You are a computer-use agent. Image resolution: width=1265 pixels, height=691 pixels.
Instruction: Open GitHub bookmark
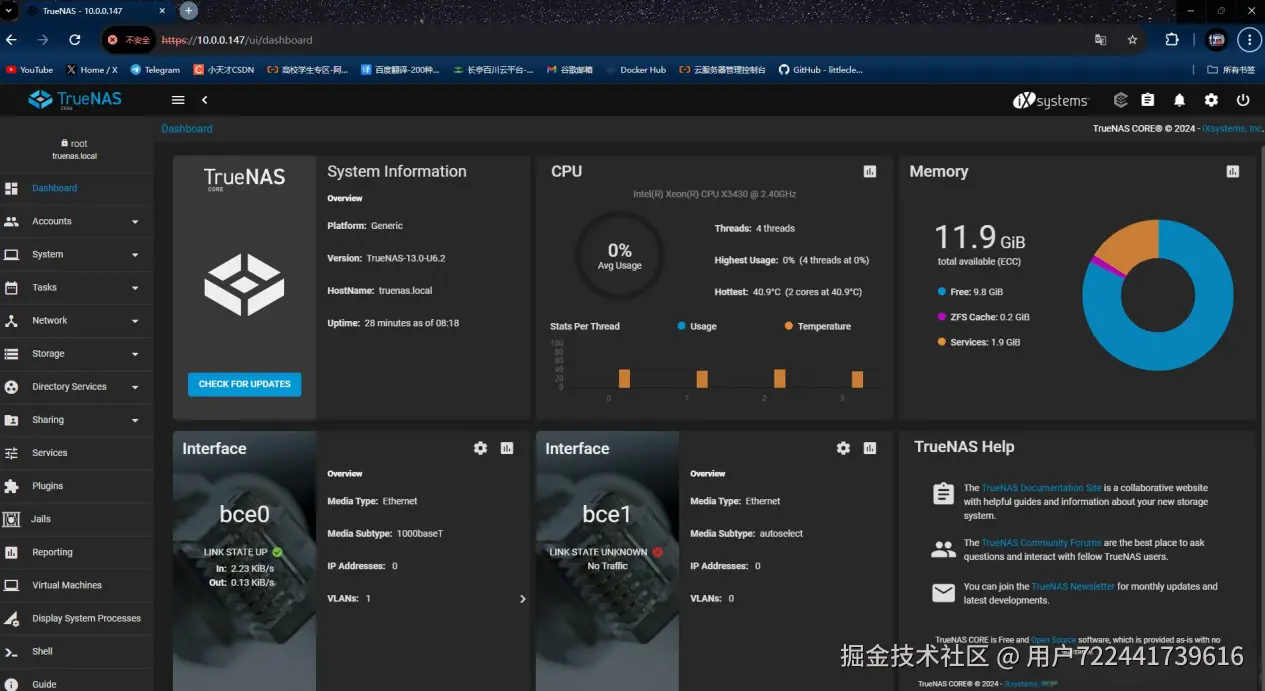[820, 70]
